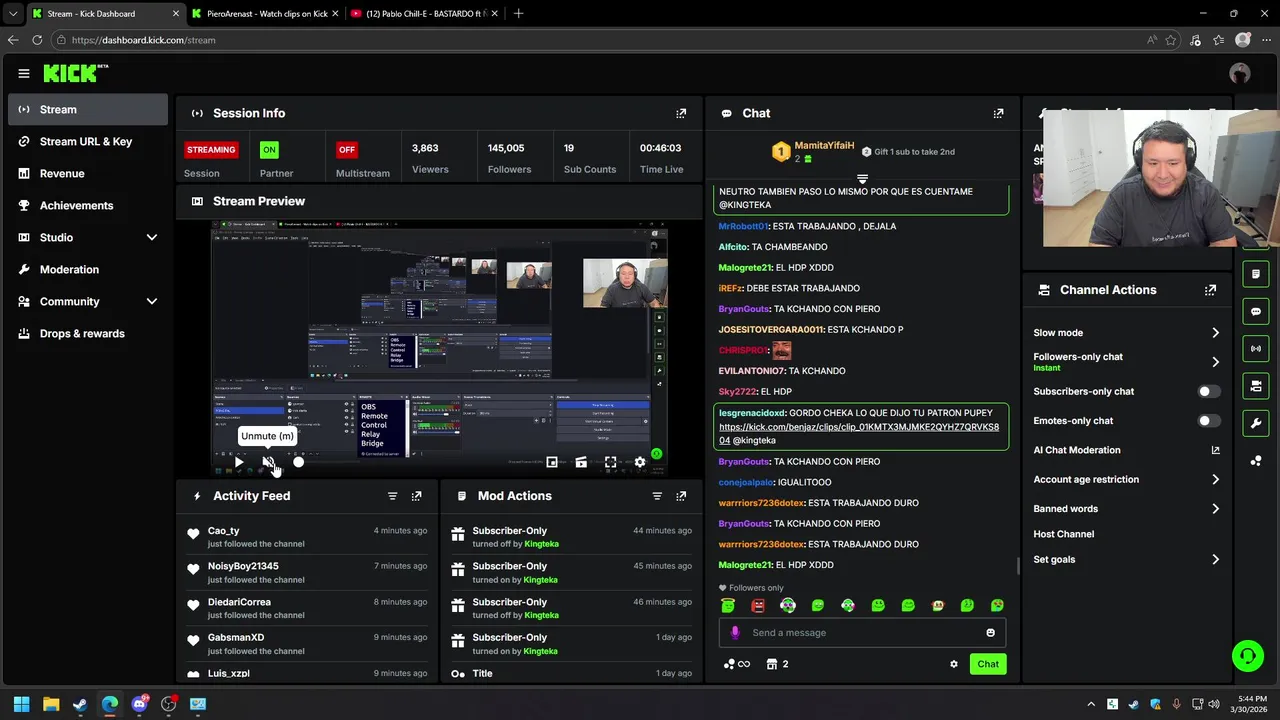1280x720 pixels.
Task: Open the chat settings gear icon
Action: [x=953, y=664]
